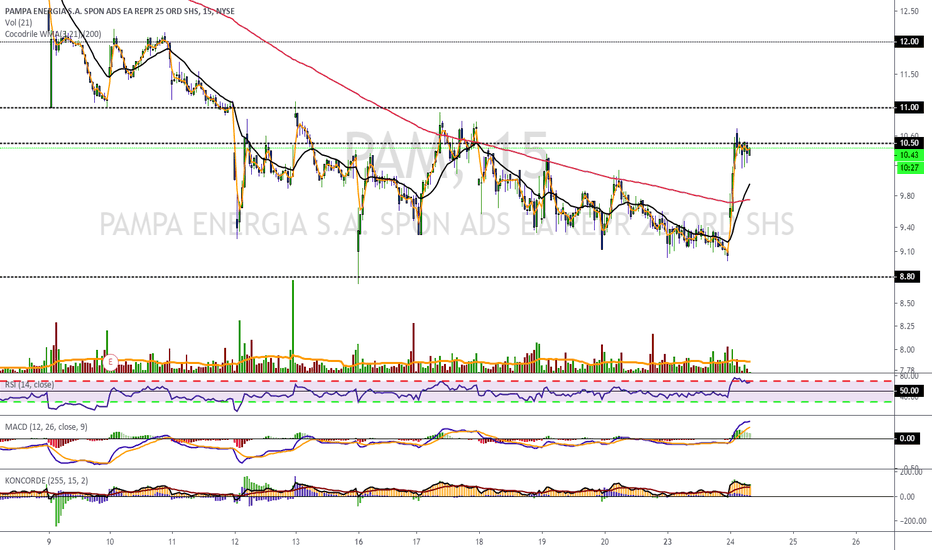Click the 8.50 price axis value
This screenshot has height=550, width=932.
click(x=908, y=303)
